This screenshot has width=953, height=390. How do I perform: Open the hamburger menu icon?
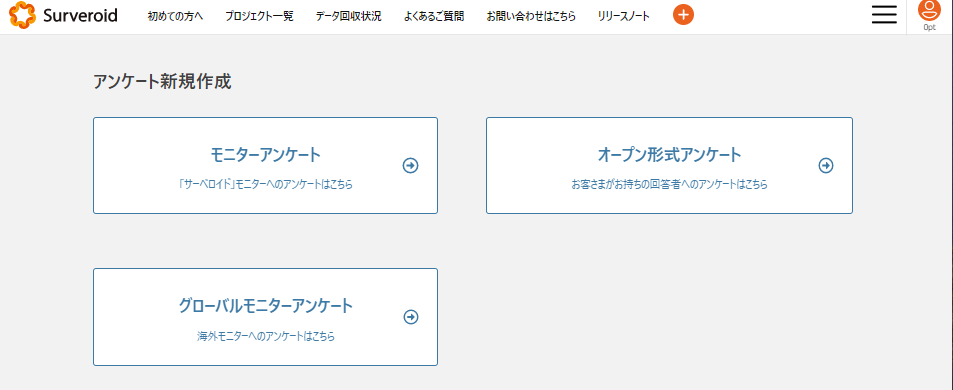point(884,15)
